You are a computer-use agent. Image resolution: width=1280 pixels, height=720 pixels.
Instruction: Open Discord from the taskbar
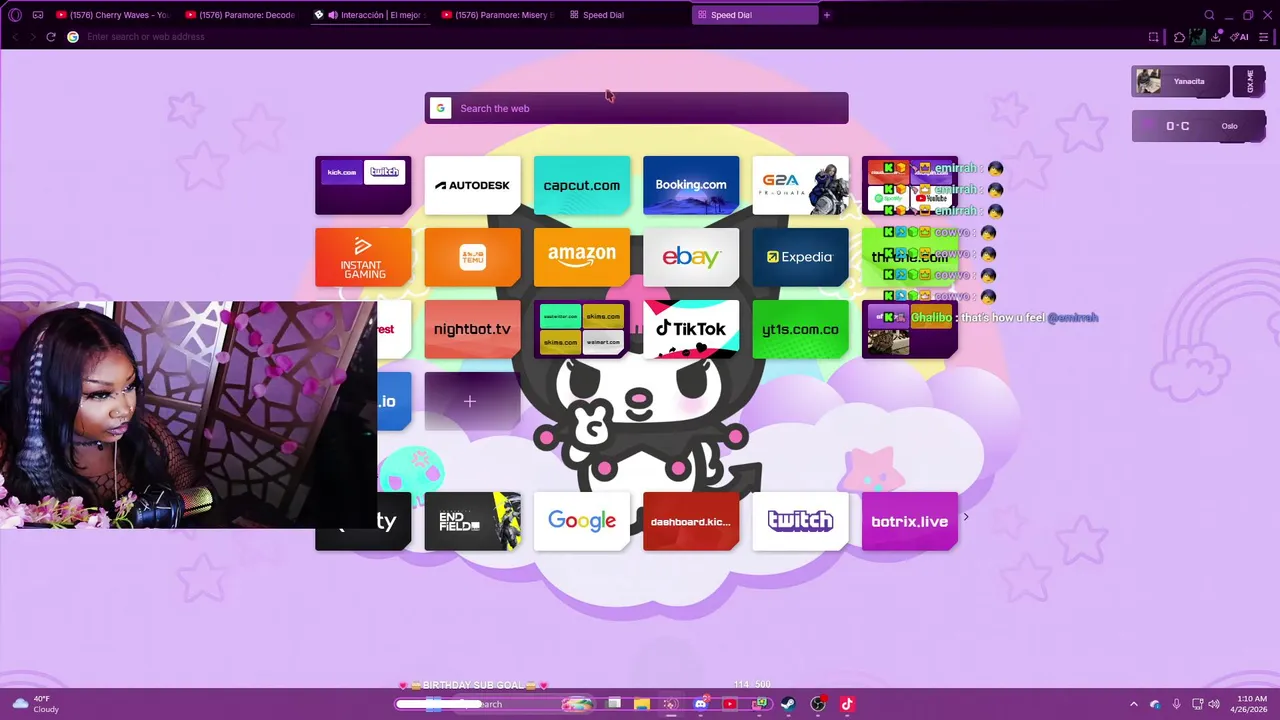tap(700, 704)
